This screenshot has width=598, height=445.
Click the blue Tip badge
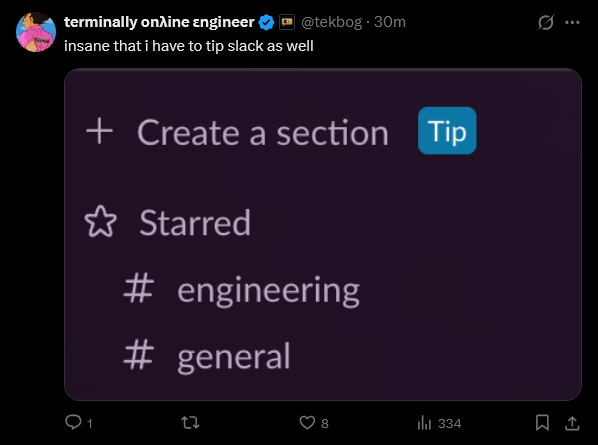coord(447,130)
